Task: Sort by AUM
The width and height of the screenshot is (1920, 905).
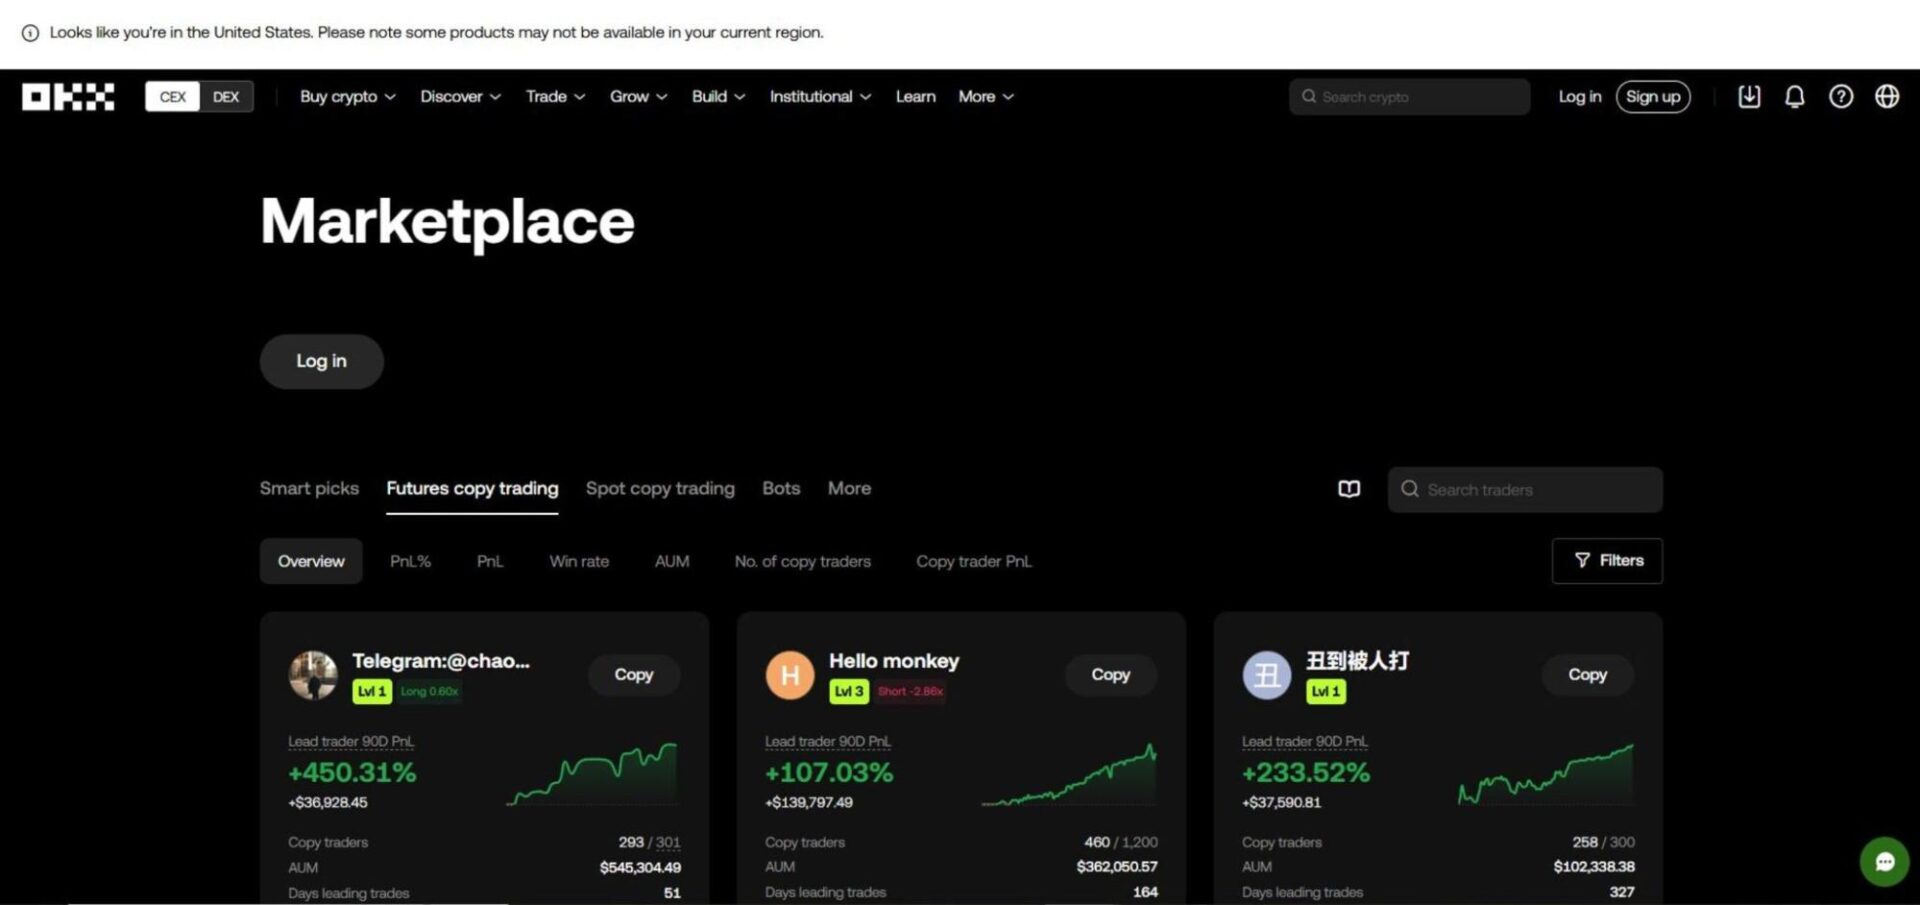Action: tap(672, 561)
